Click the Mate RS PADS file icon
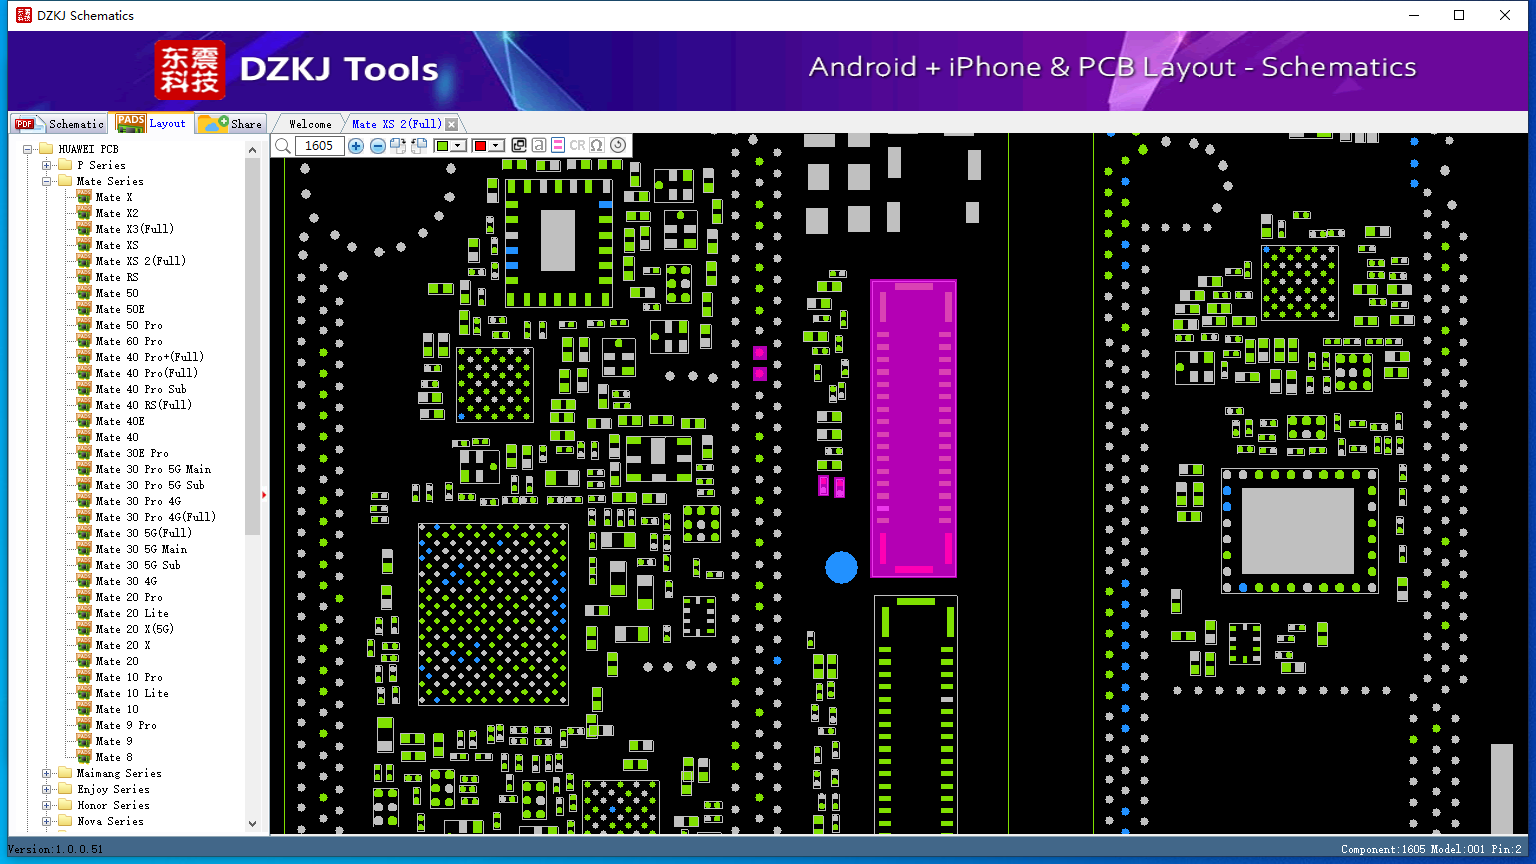Screen dimensions: 1536x864 (84, 277)
